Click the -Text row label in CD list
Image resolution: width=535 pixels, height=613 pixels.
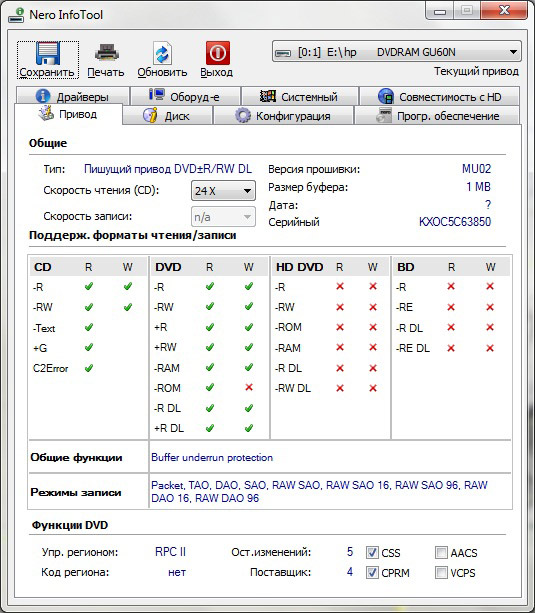44,328
